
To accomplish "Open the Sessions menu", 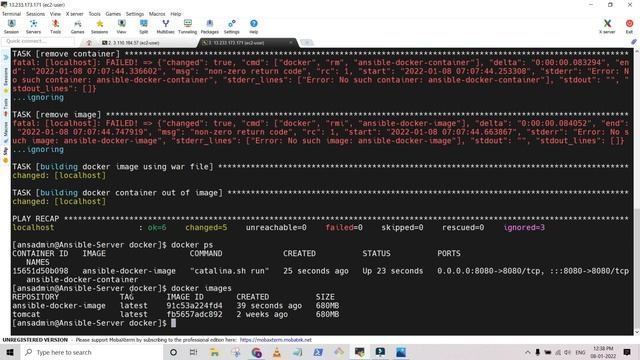I will (36, 14).
